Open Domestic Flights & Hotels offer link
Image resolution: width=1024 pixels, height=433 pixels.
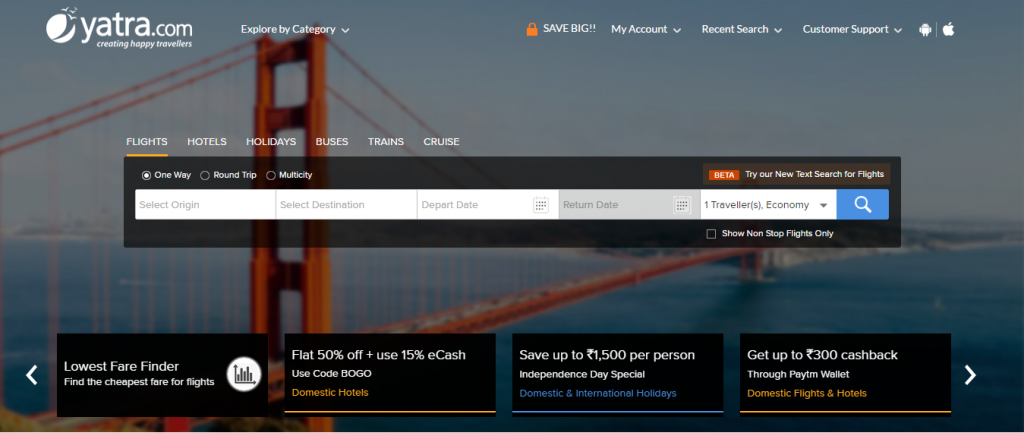[807, 393]
